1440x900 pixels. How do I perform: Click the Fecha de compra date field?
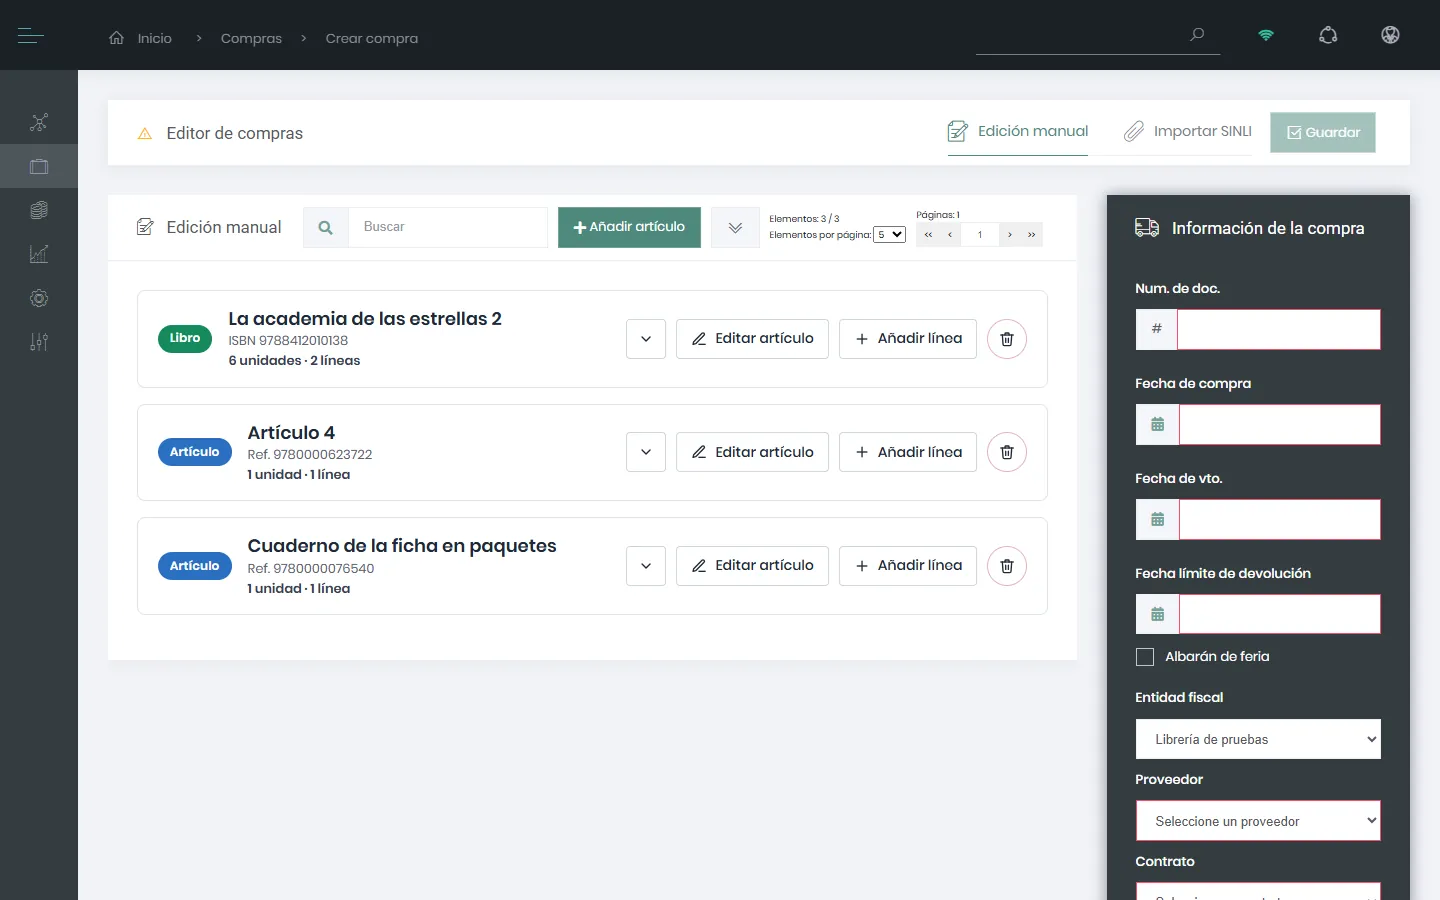click(1280, 425)
